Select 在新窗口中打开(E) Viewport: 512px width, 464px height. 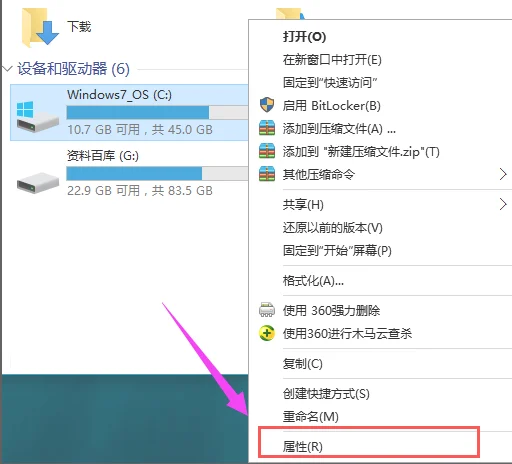tap(332, 60)
